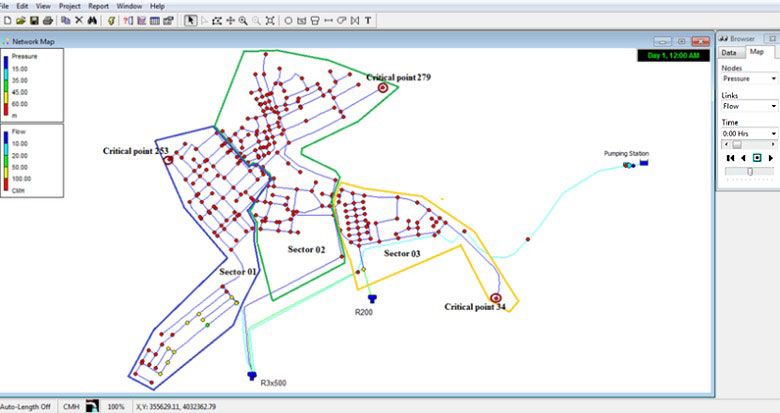Image resolution: width=780 pixels, height=413 pixels.
Task: Save the project using floppy disk icon
Action: point(34,20)
